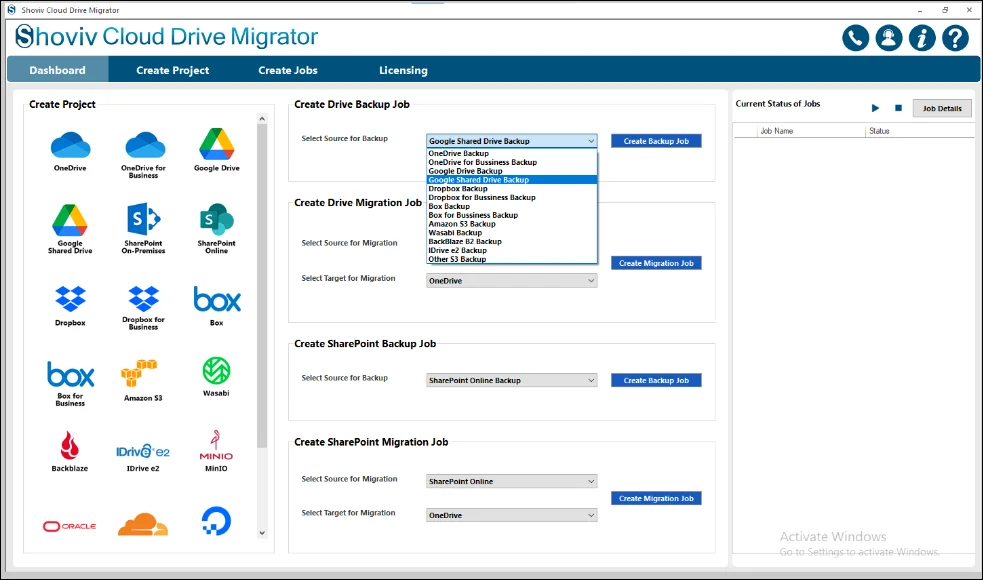Choose the Dropbox for Business project icon
Image resolution: width=983 pixels, height=580 pixels.
click(x=144, y=299)
